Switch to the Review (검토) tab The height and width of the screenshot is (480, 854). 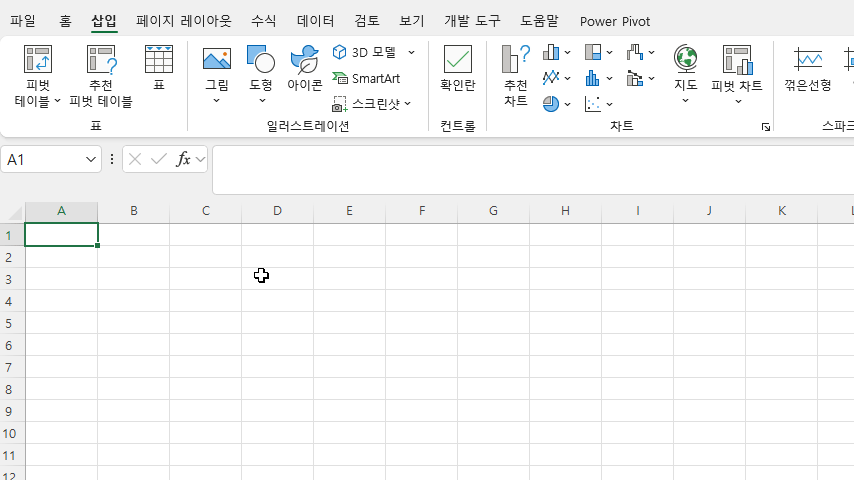pos(367,21)
